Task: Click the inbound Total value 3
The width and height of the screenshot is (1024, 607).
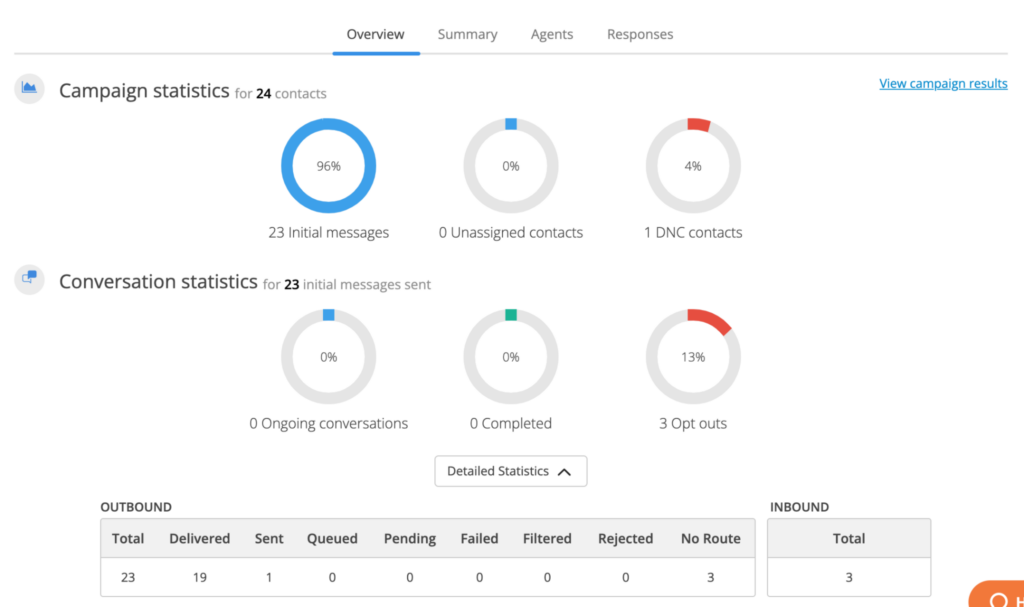Action: pyautogui.click(x=849, y=578)
